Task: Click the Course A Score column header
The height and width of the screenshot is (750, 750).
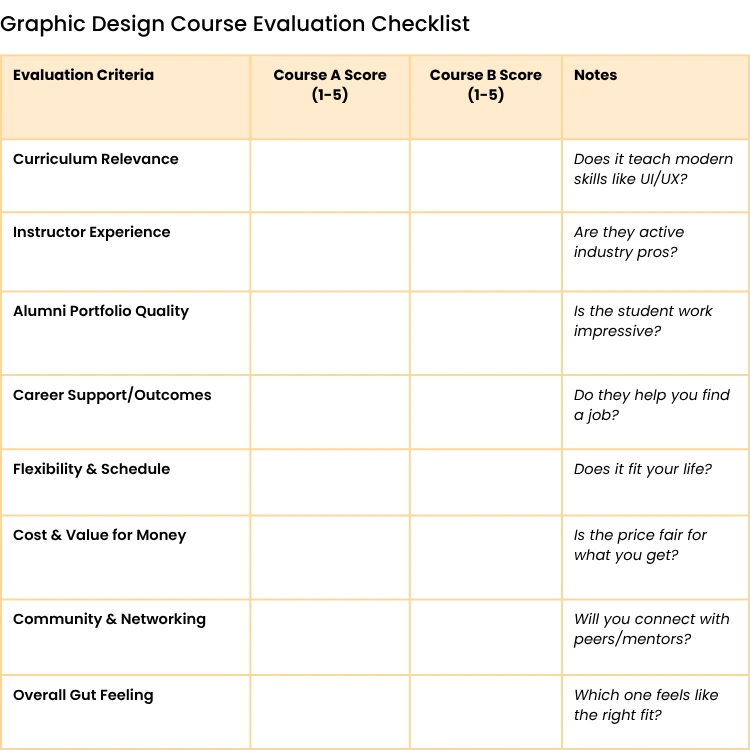Action: (330, 85)
